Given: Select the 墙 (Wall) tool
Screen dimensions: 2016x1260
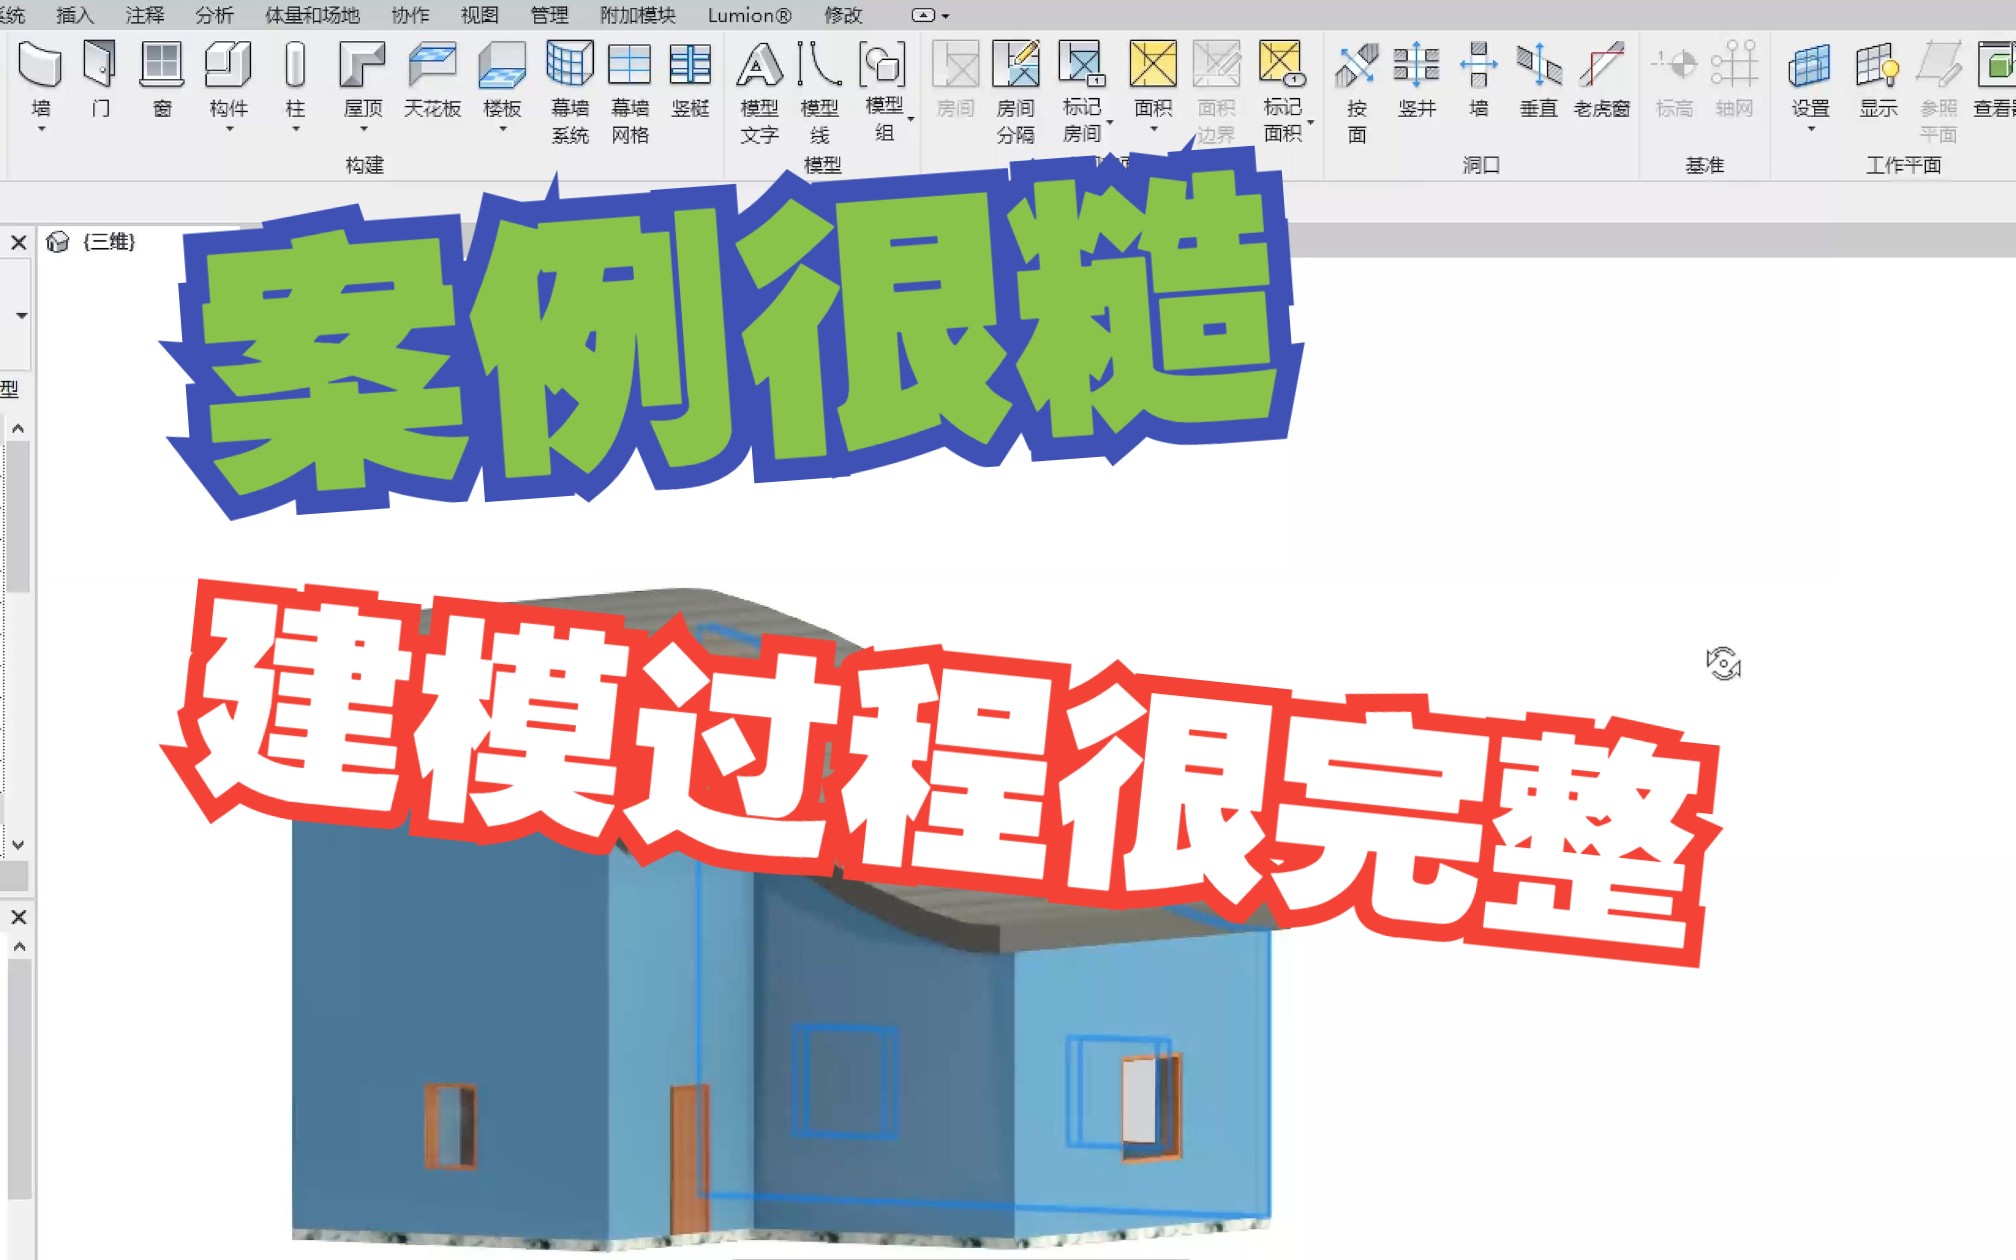Looking at the screenshot, I should [40, 66].
